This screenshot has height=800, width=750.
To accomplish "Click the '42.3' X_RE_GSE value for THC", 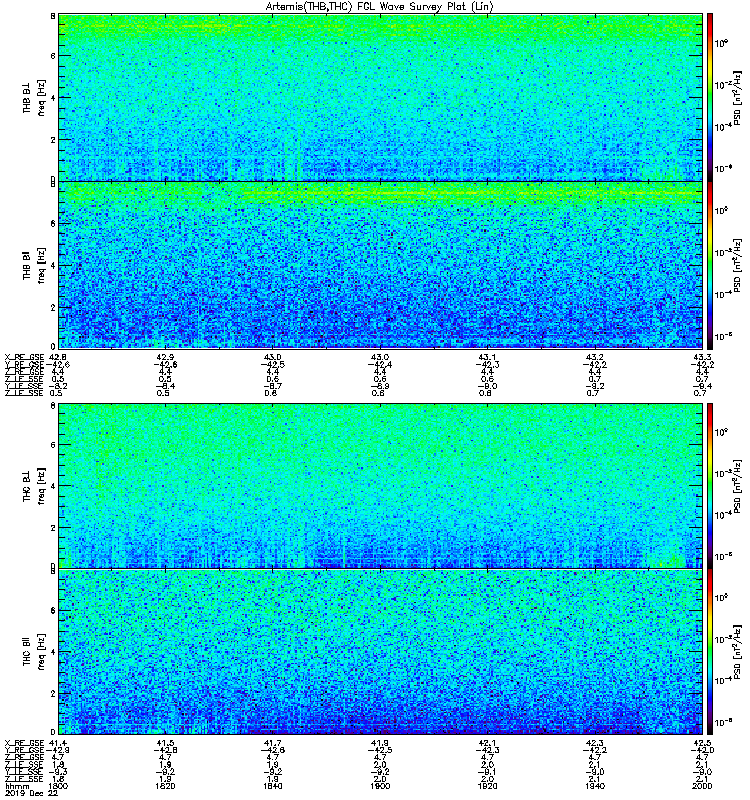I will coord(594,743).
